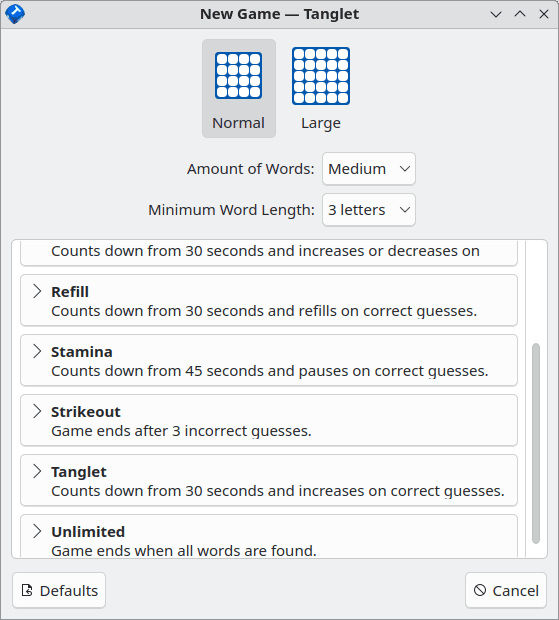Click the timer list vertical scrollbar
559x620 pixels.
pyautogui.click(x=536, y=444)
